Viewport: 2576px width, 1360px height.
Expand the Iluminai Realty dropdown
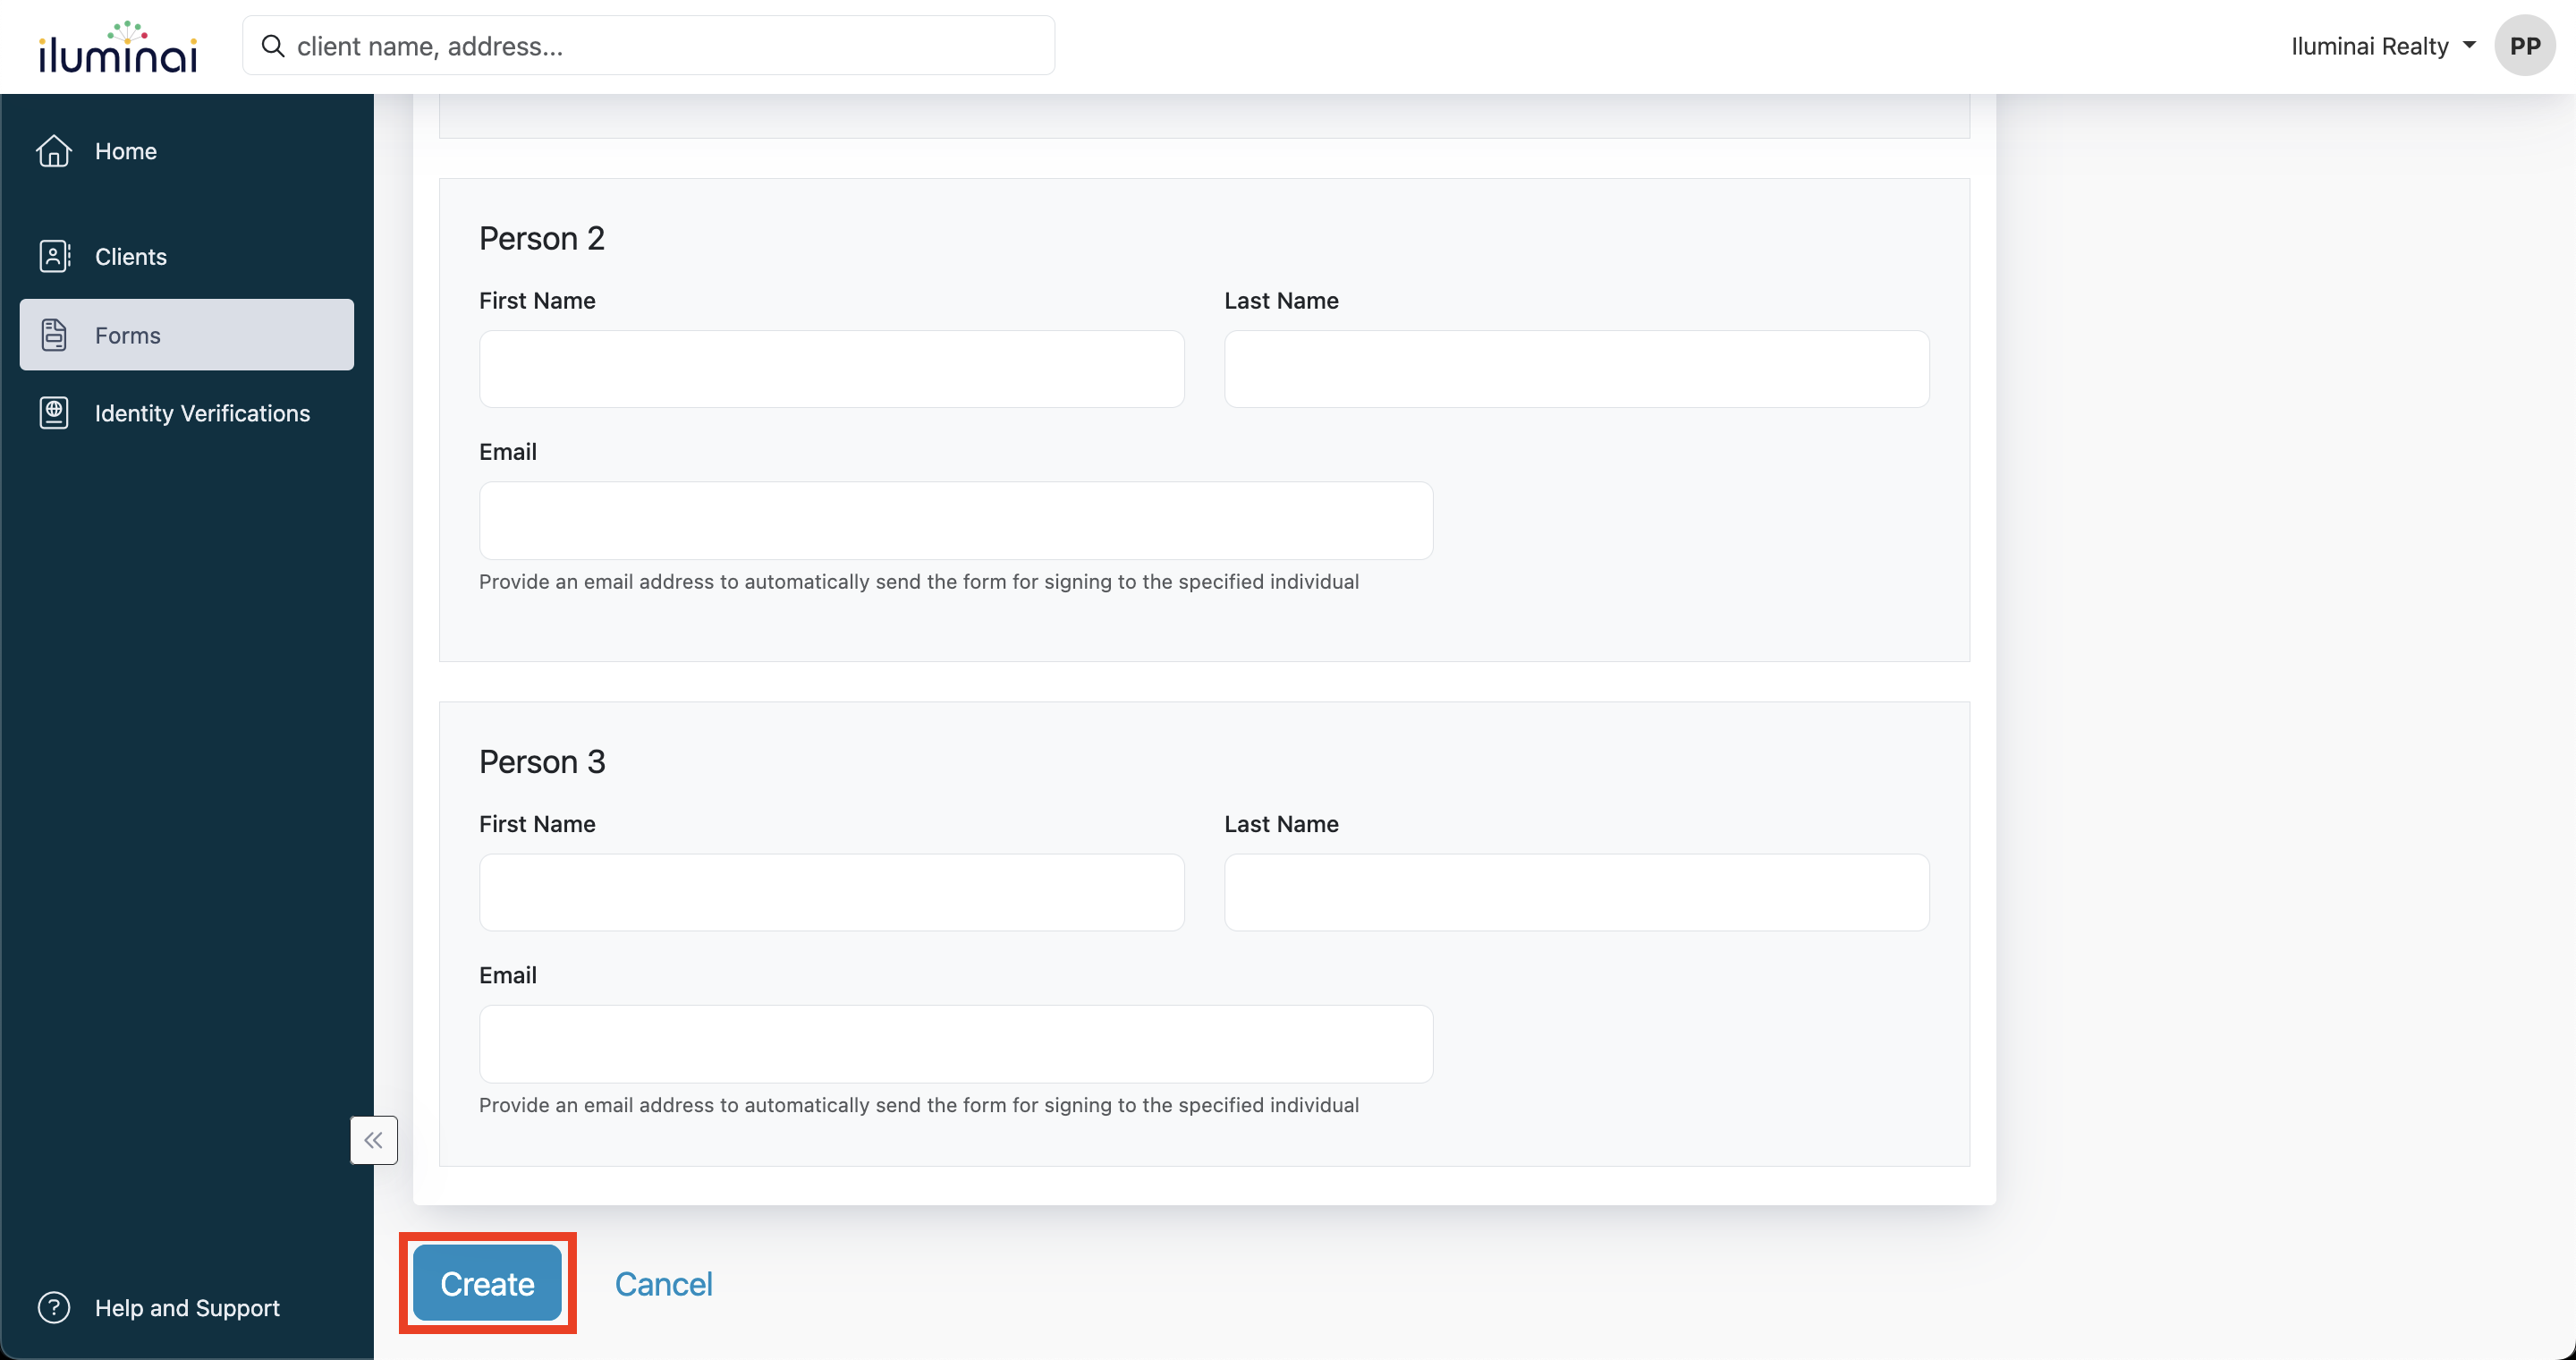coord(2382,46)
